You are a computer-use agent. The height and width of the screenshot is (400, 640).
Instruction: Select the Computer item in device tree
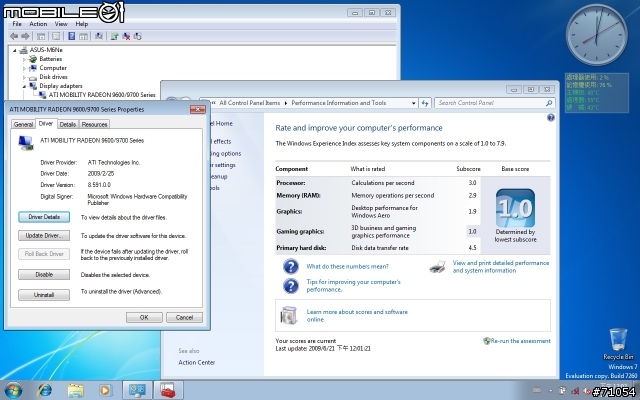tap(53, 68)
